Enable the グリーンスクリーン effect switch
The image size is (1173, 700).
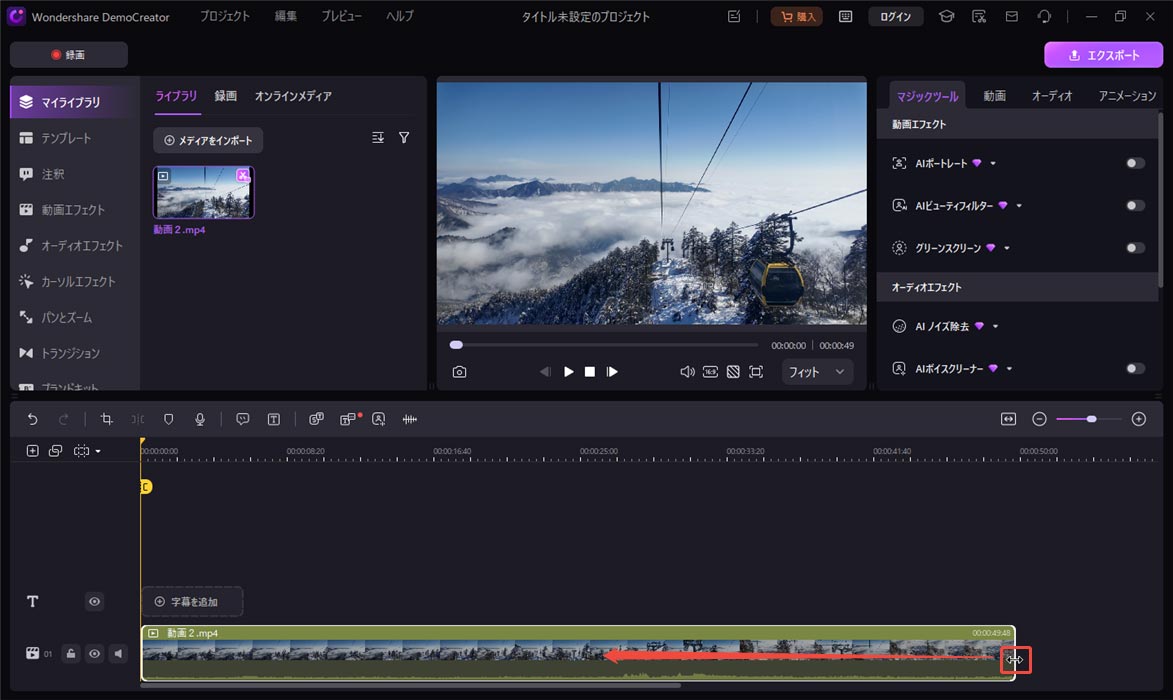1134,247
